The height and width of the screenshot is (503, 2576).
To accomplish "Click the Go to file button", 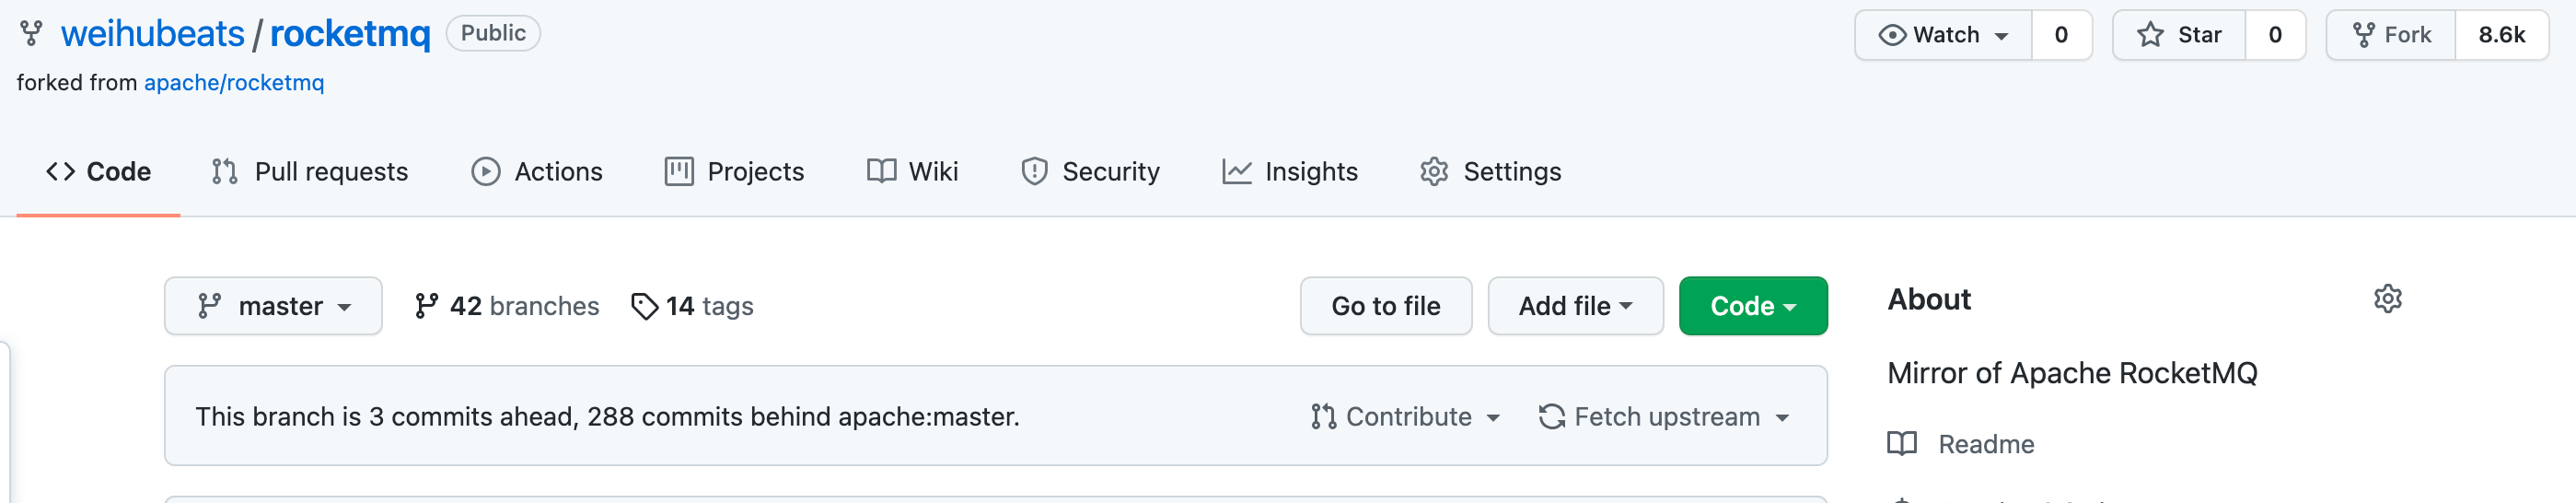I will 1385,306.
